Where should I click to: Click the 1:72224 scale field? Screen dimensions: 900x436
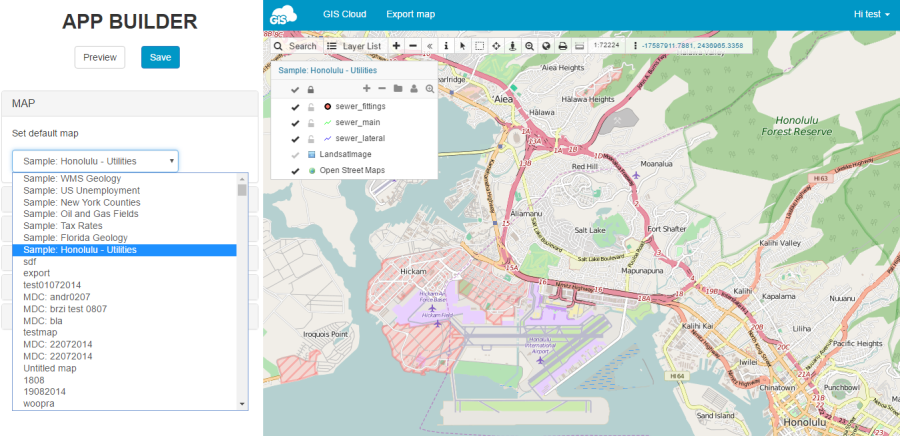click(607, 44)
